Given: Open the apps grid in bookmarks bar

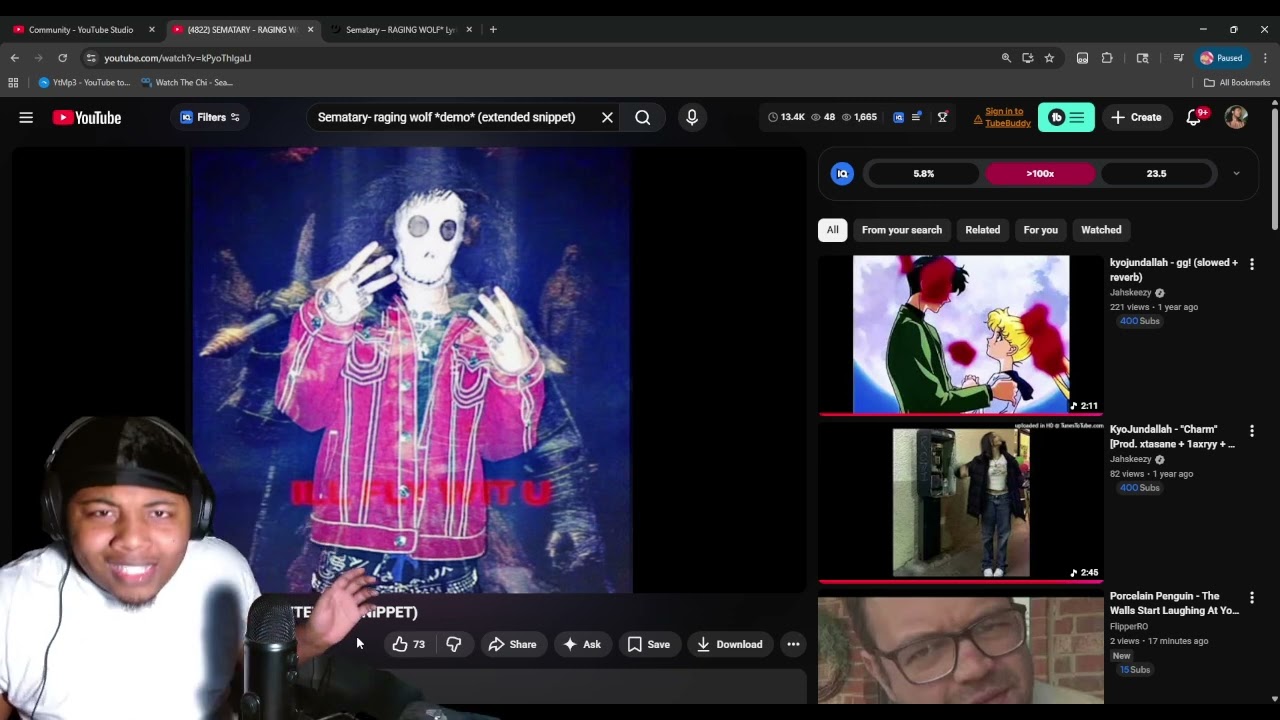Looking at the screenshot, I should pos(13,82).
